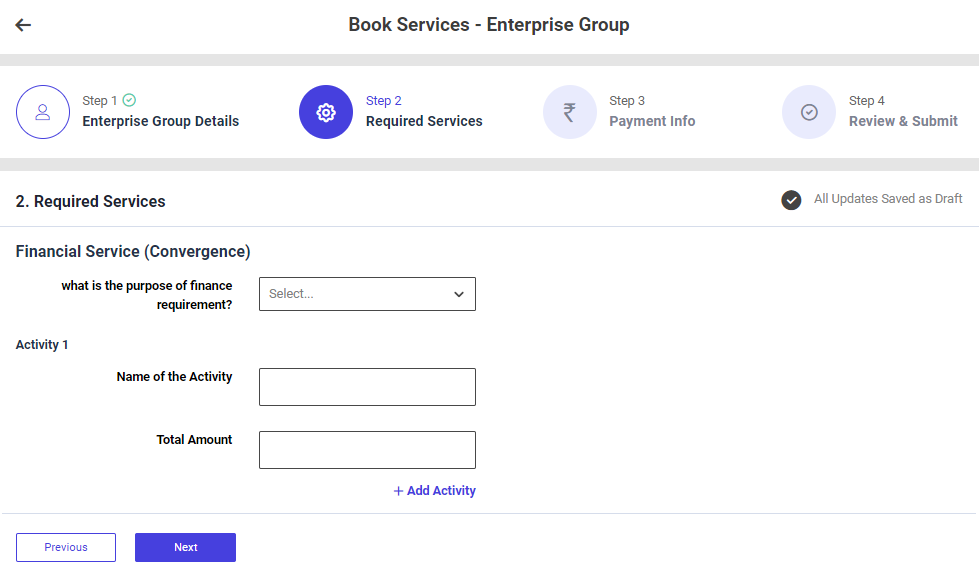Expand the Select... dropdown chevron arrow
The height and width of the screenshot is (570, 979).
click(459, 294)
